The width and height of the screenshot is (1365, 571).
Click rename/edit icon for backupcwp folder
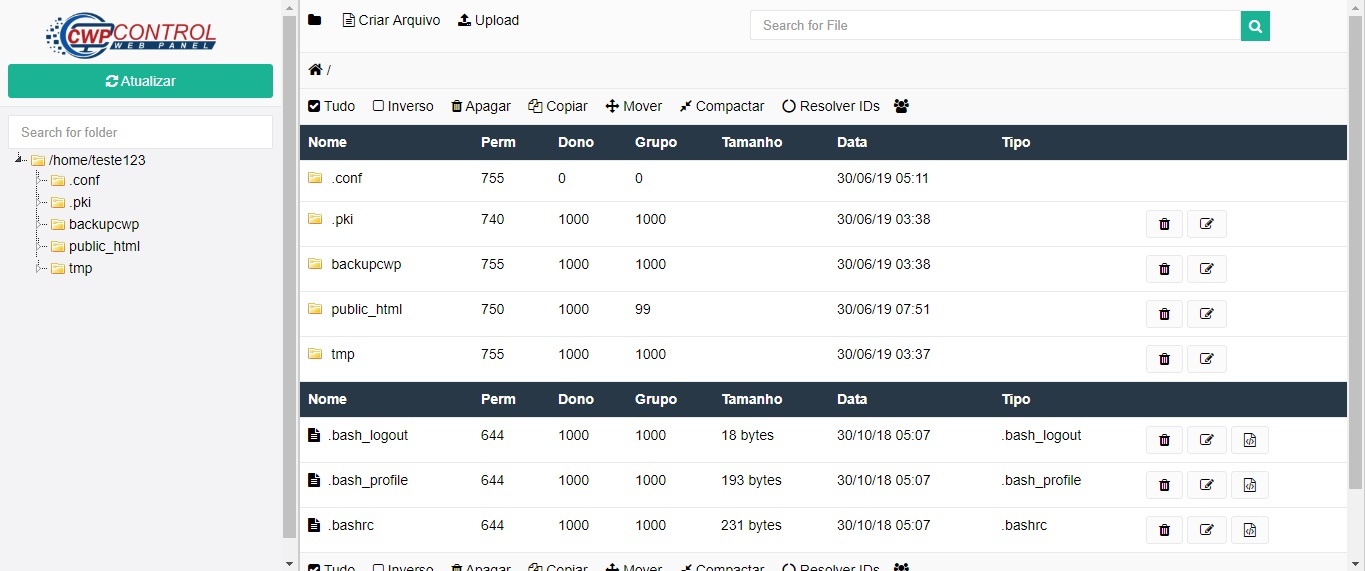tap(1207, 269)
